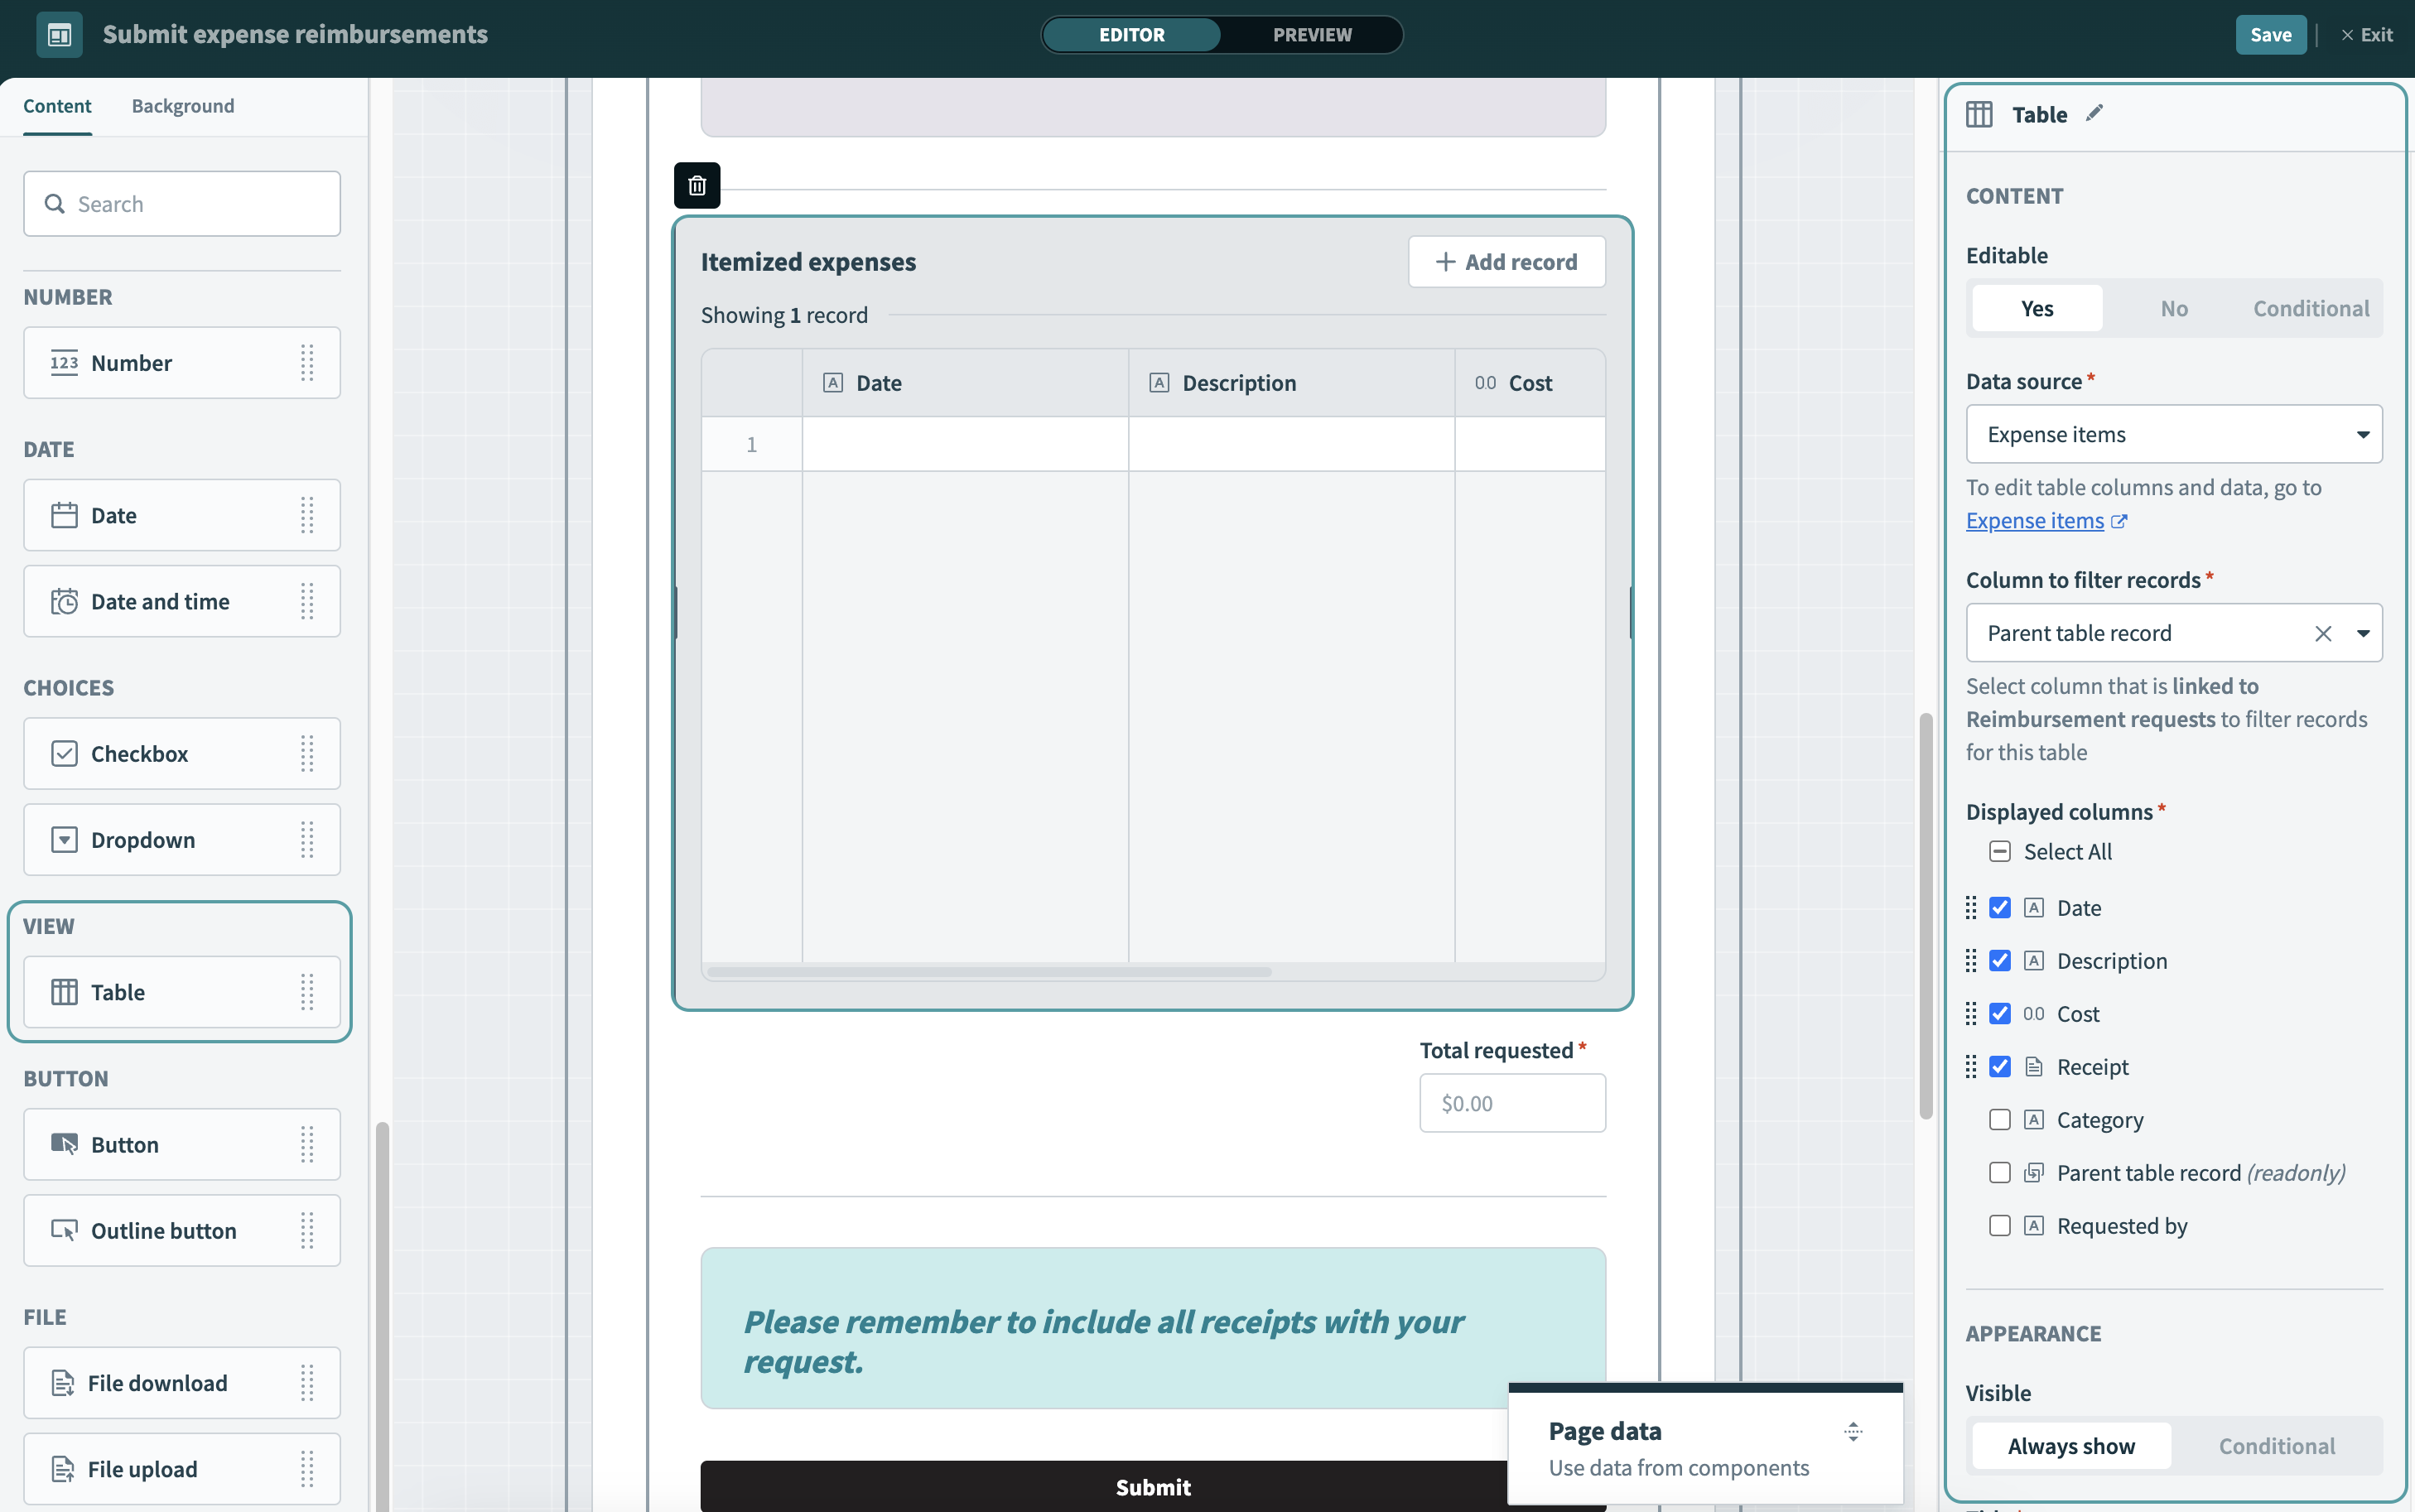Viewport: 2415px width, 1512px height.
Task: Toggle the Select All checkbox
Action: tap(1999, 852)
